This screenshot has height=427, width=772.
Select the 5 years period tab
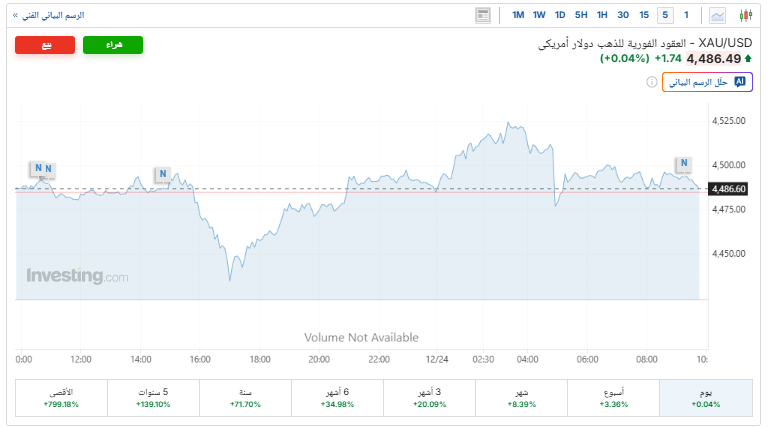pos(153,398)
